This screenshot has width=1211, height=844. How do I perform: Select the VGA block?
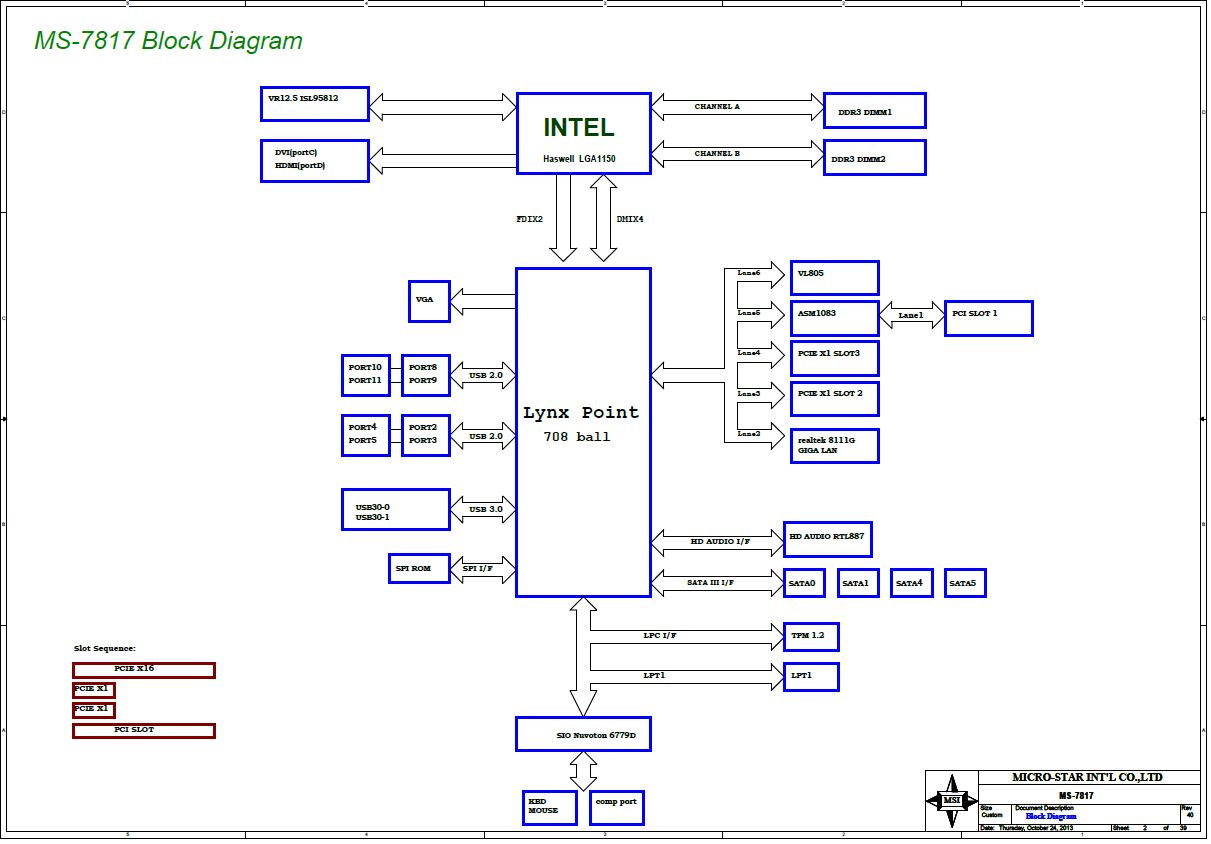[430, 301]
